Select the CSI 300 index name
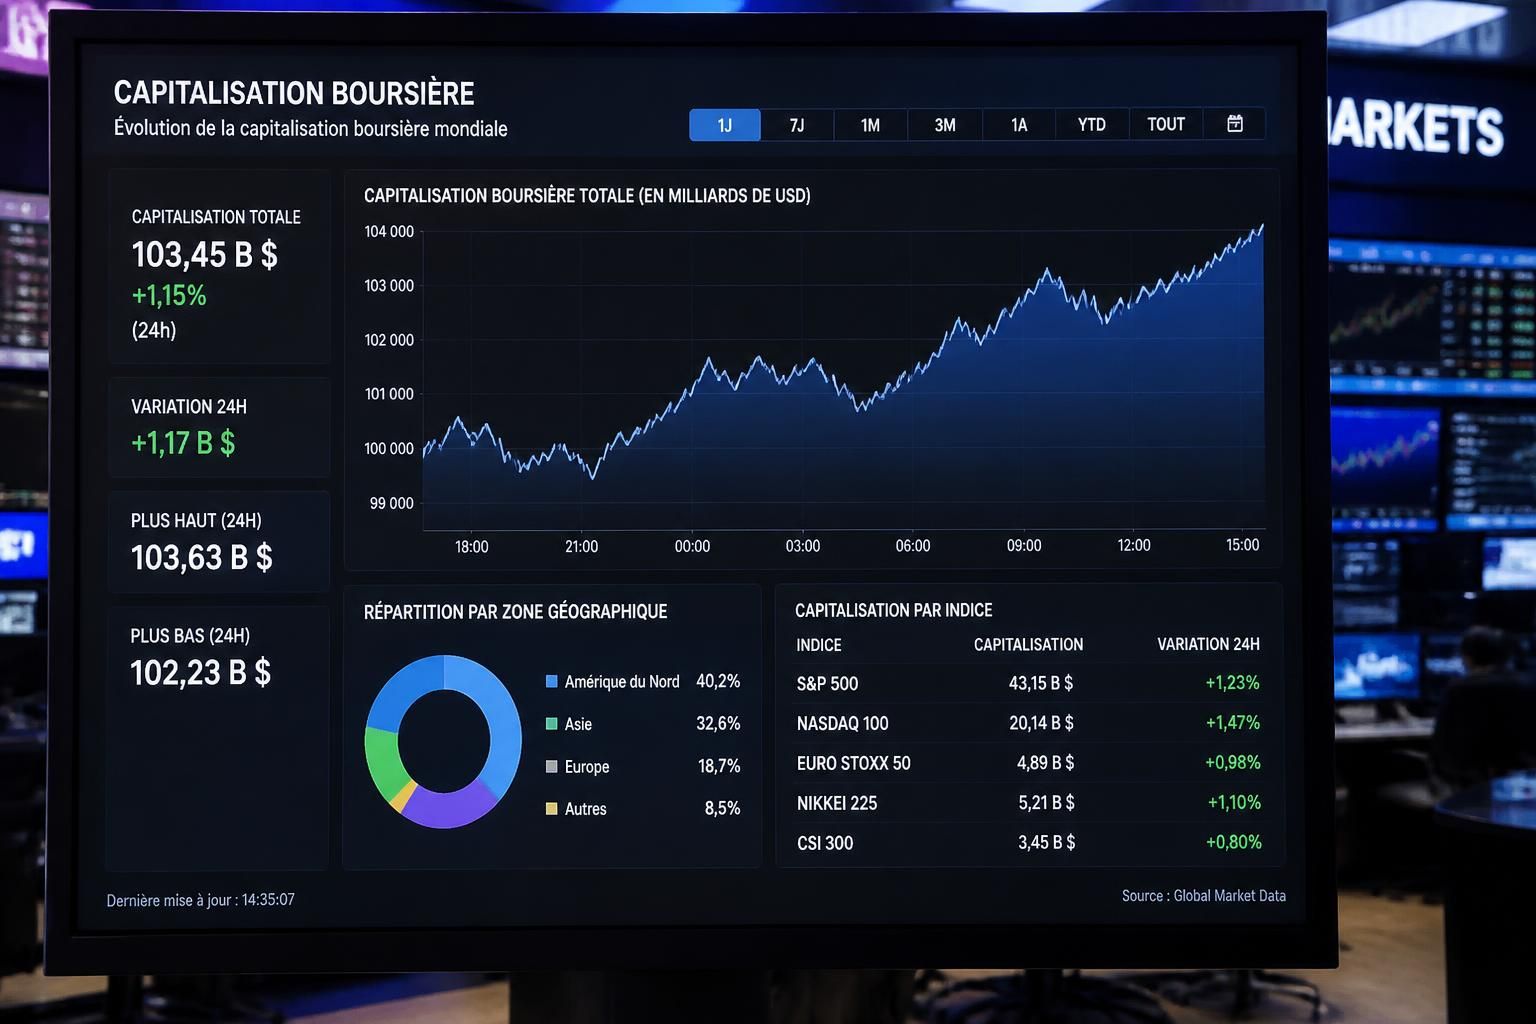 825,843
